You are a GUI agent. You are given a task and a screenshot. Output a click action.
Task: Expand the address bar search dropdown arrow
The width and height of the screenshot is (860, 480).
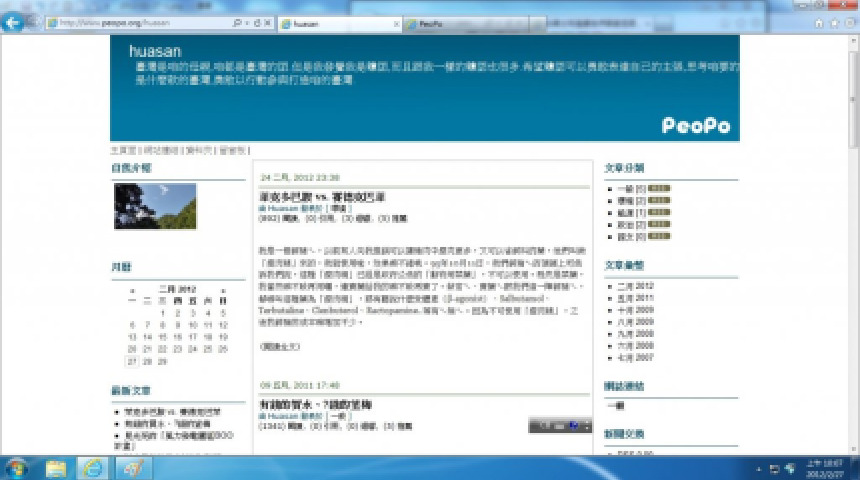click(246, 22)
